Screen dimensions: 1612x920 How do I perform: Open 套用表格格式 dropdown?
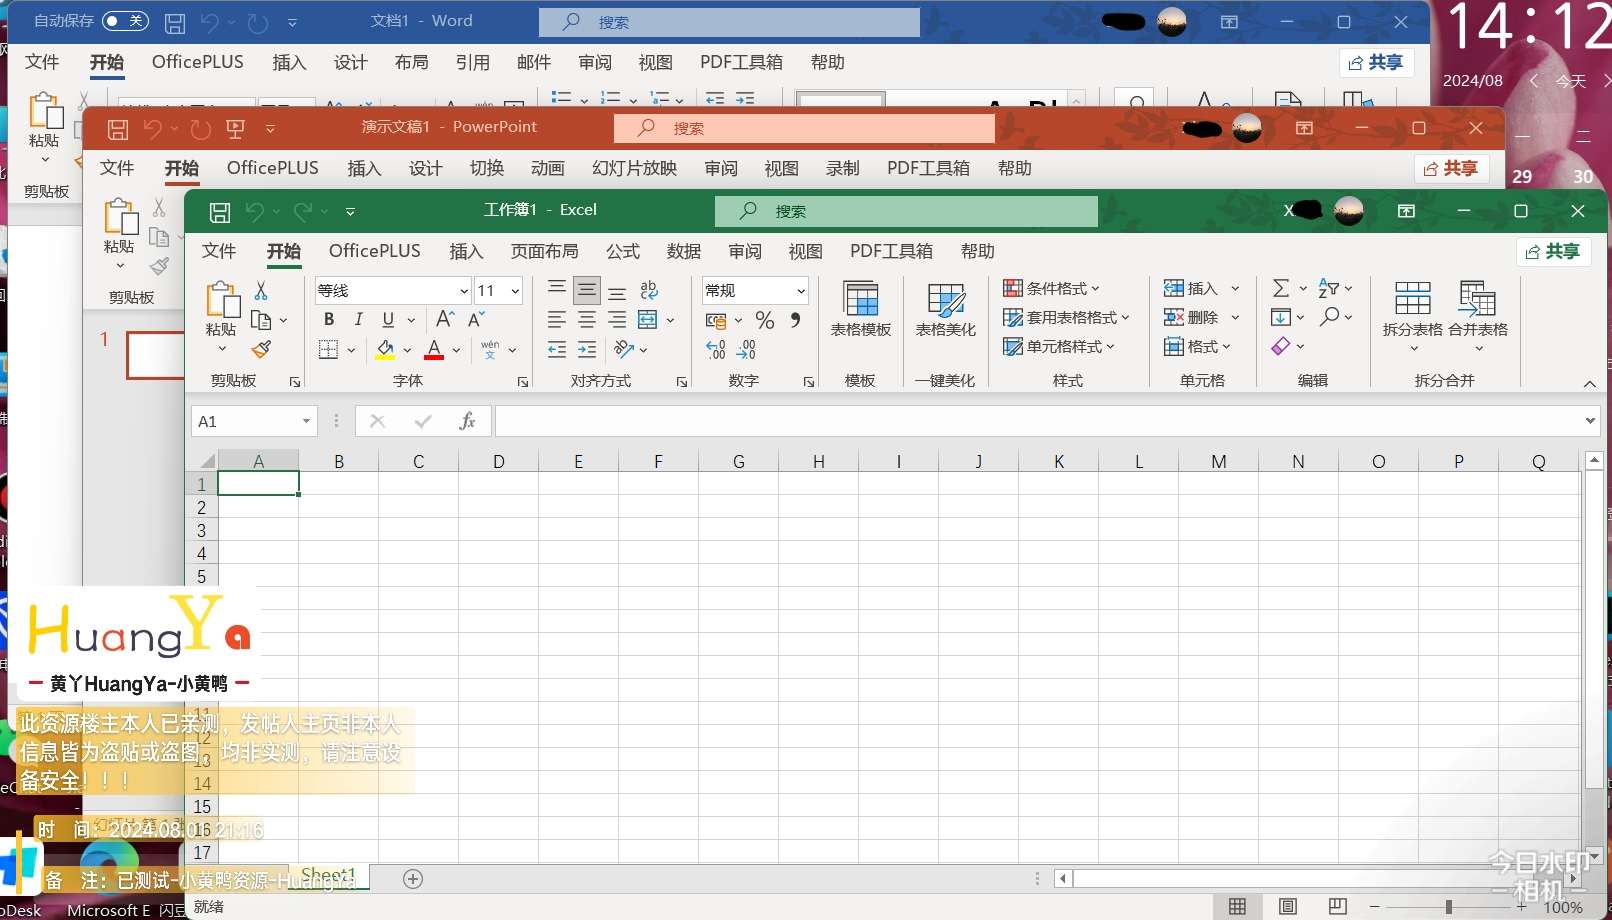(x=1066, y=317)
